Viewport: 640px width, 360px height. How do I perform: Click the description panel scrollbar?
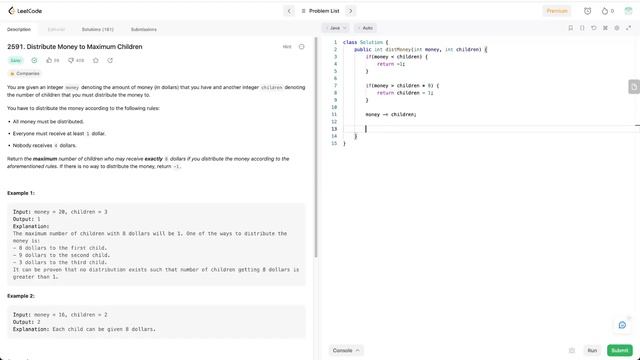tap(316, 147)
